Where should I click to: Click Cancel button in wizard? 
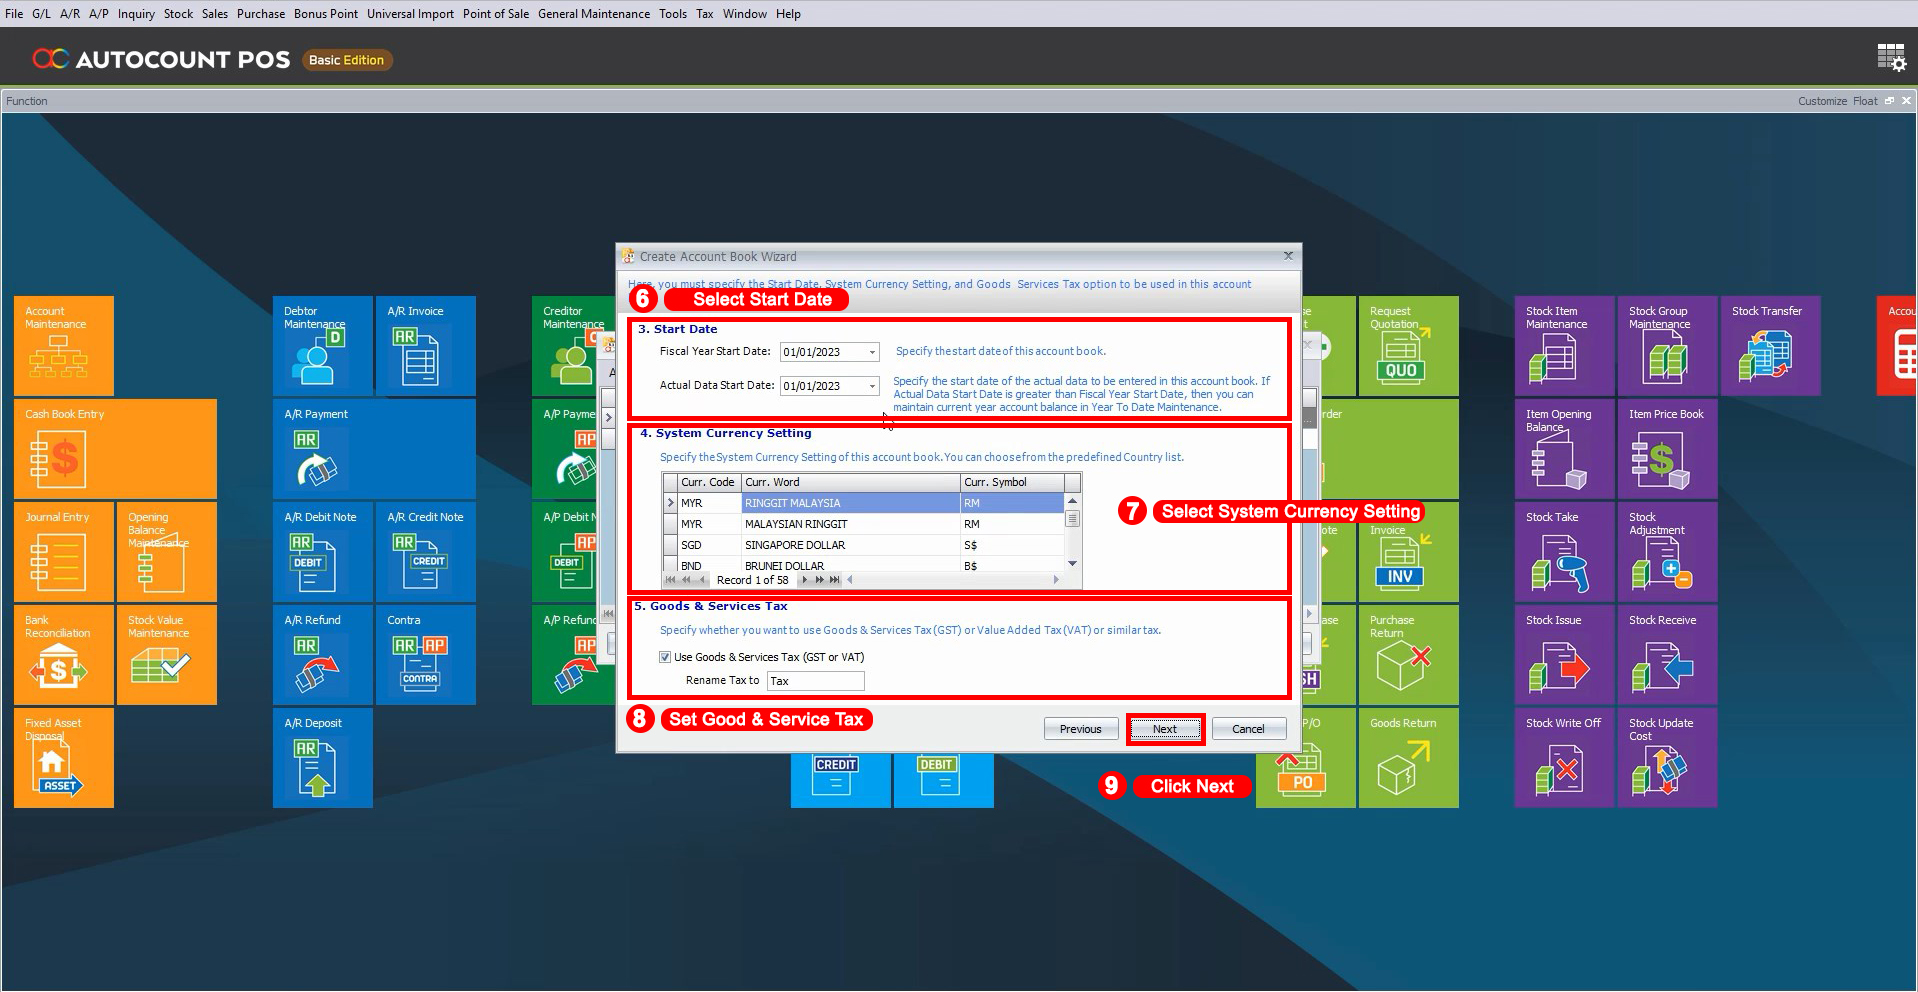1248,729
